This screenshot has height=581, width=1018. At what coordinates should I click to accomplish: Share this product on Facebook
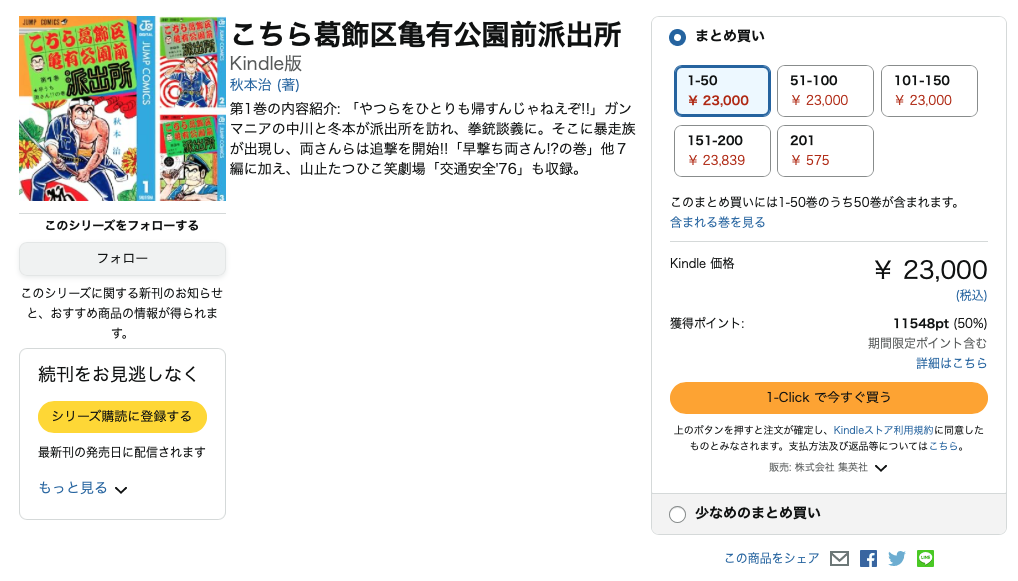pyautogui.click(x=868, y=559)
